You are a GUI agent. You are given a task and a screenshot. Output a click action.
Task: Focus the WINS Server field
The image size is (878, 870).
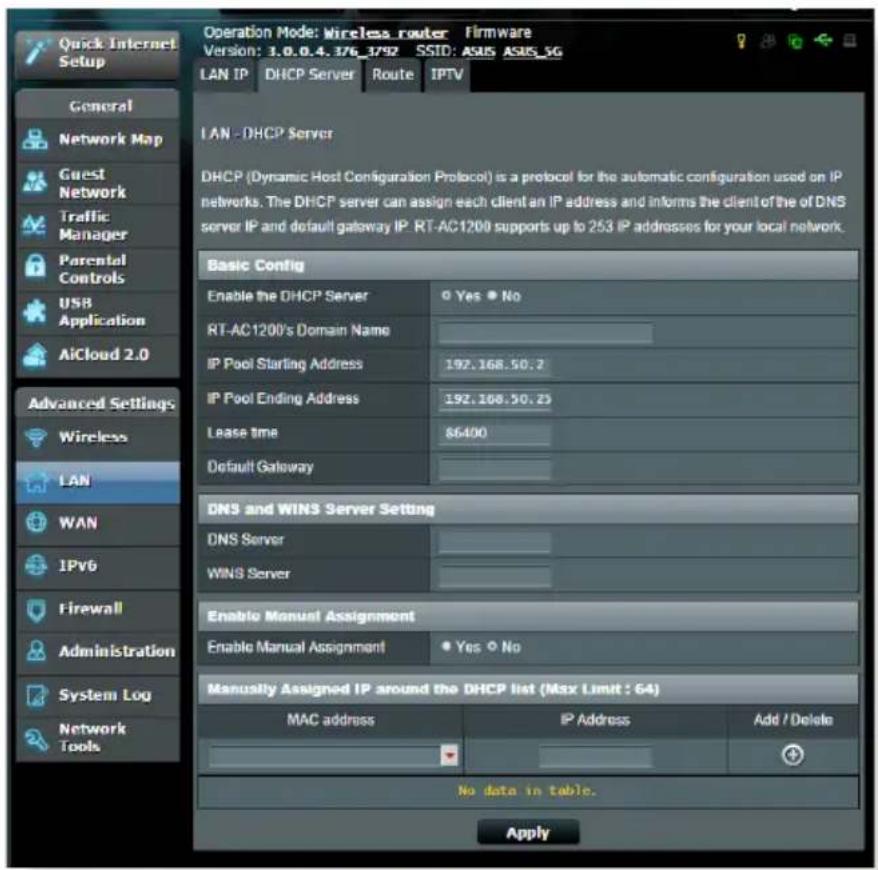[x=494, y=576]
